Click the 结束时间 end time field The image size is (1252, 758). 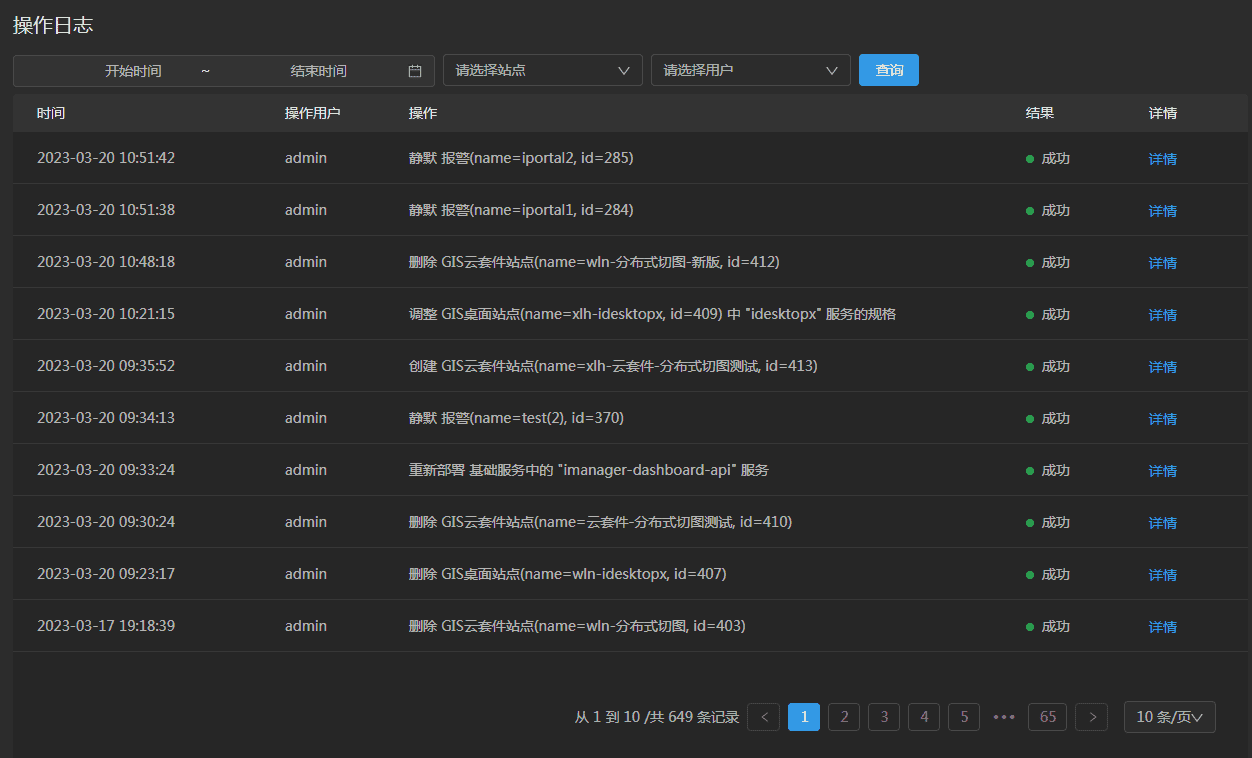318,71
